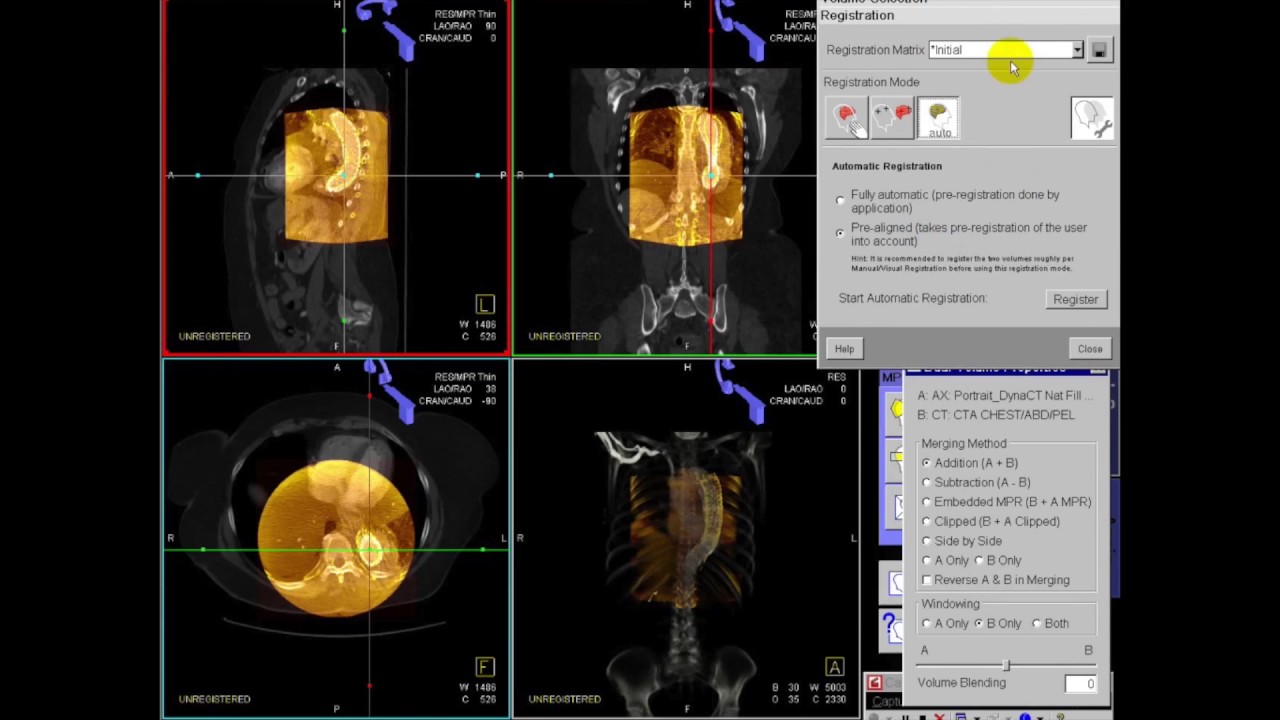Click the F orientation icon in axial view
Viewport: 1280px width, 720px height.
pos(484,666)
